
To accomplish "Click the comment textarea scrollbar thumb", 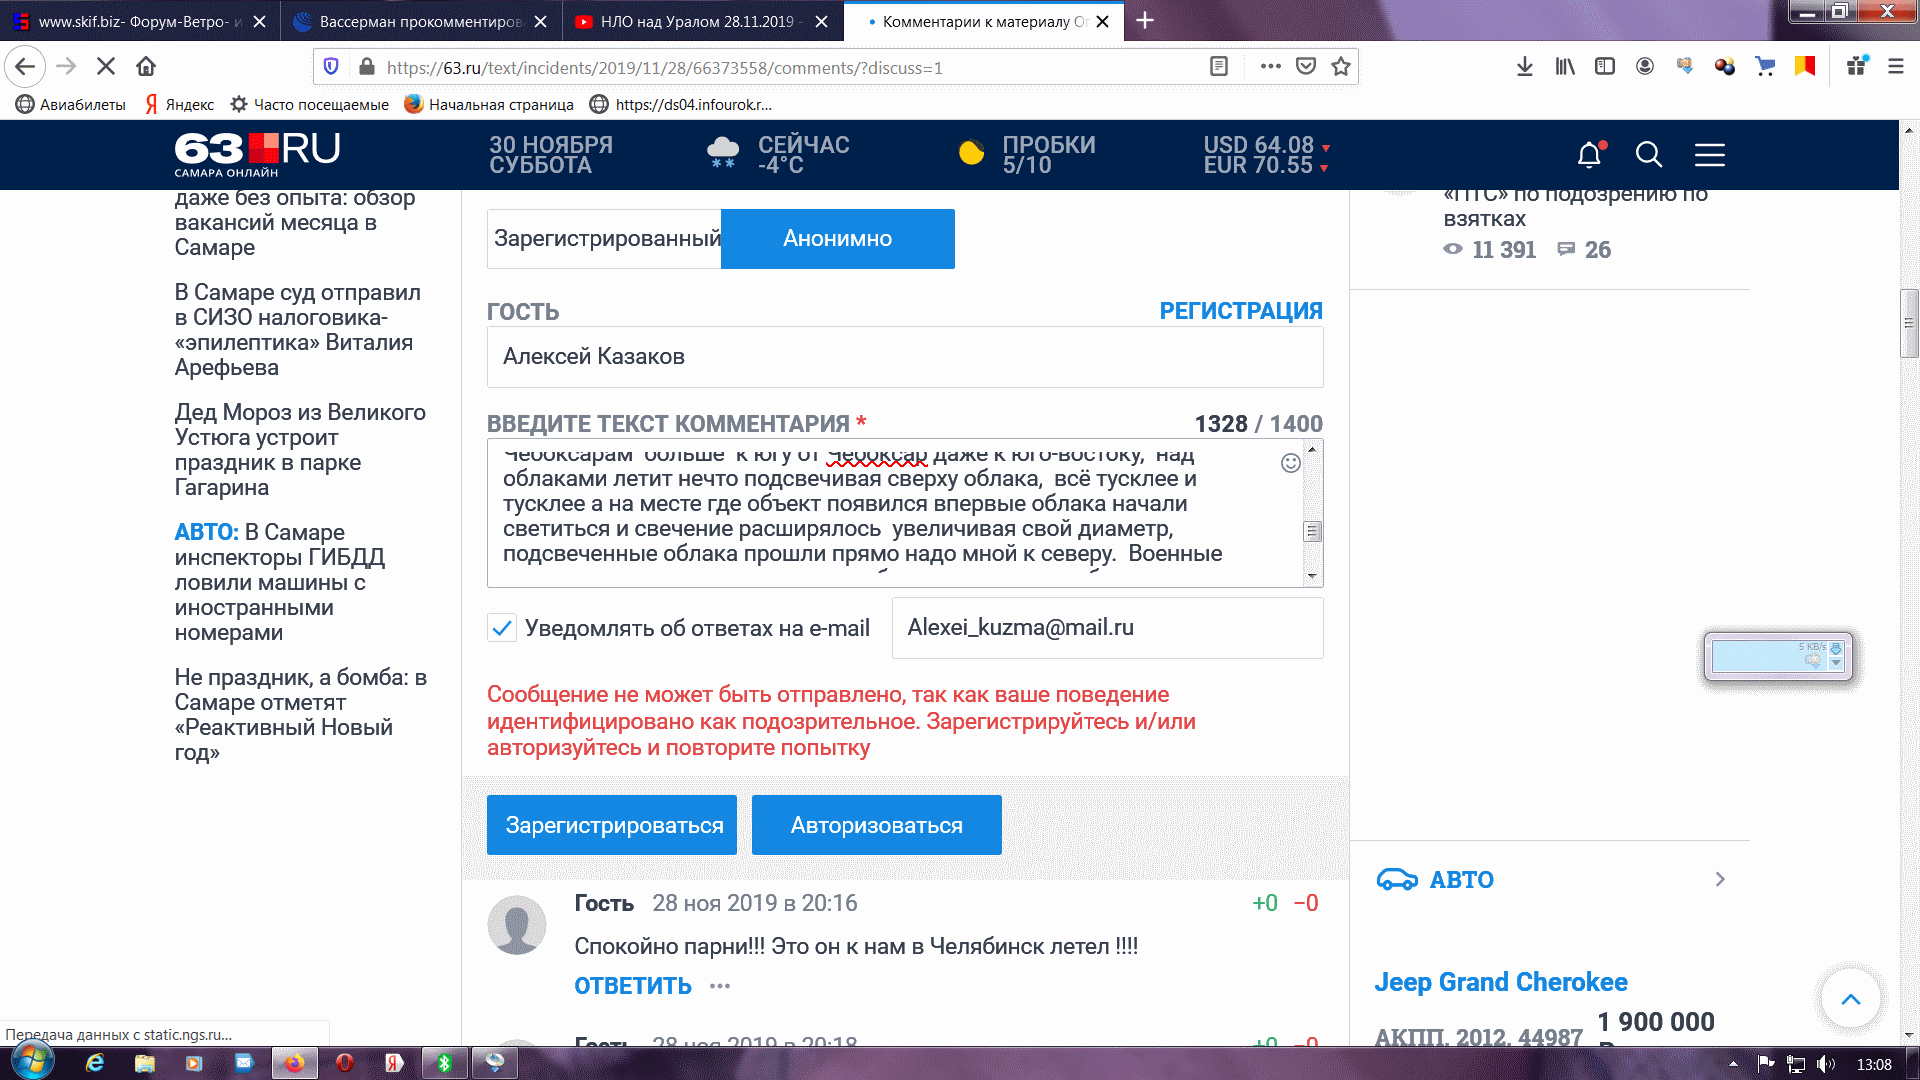I will click(1312, 531).
